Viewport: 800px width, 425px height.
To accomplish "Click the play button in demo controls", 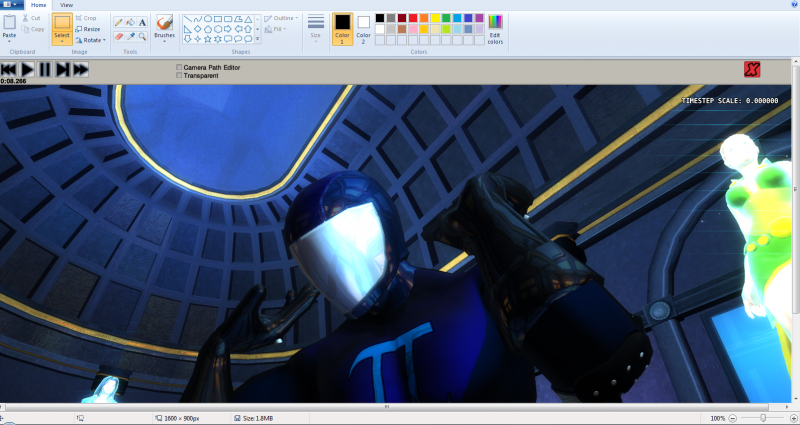I will point(27,69).
